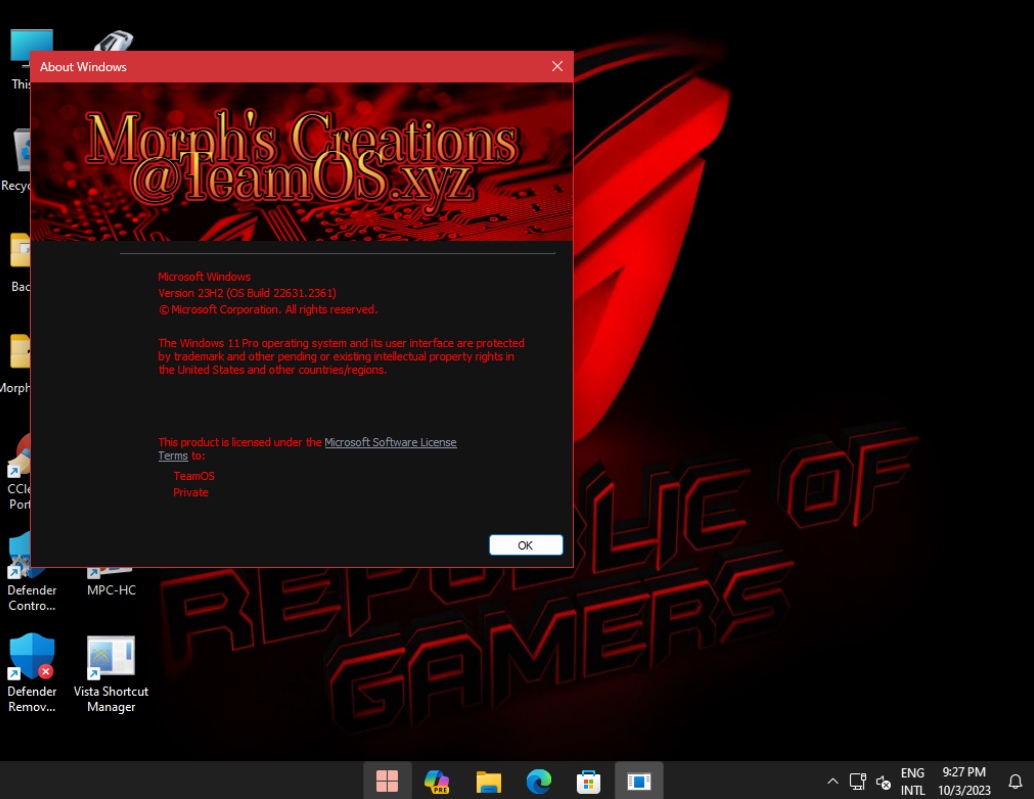Select Defender Remover desktop shortcut
1034x799 pixels.
[x=32, y=673]
